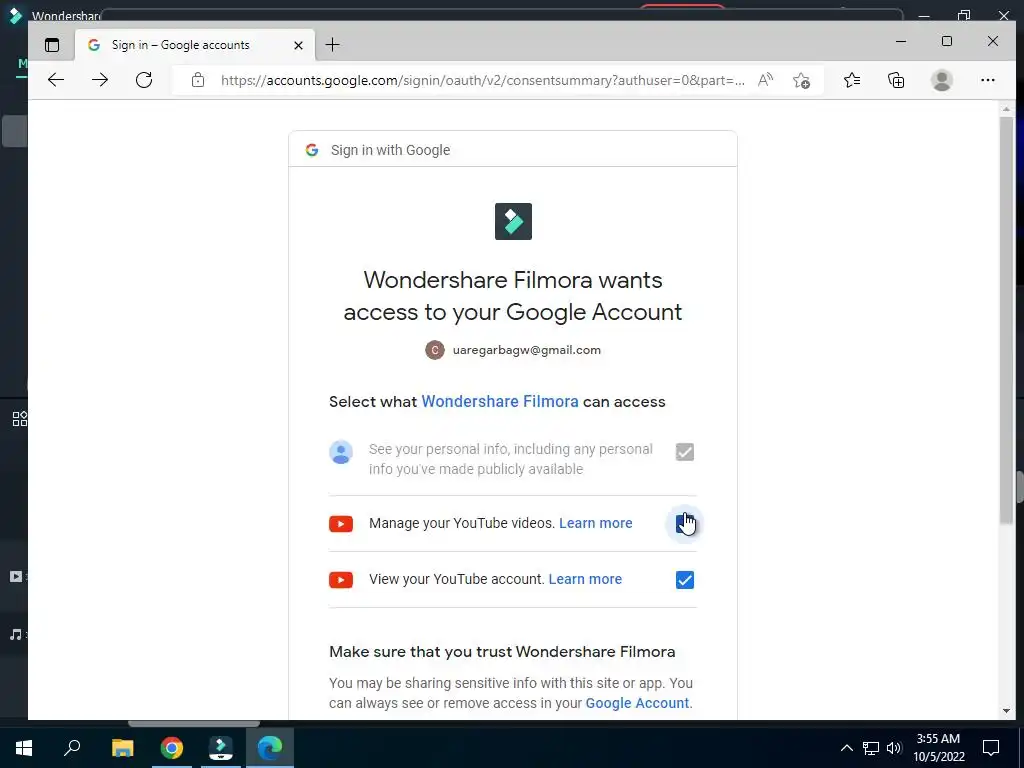Open the network status tray icon
This screenshot has width=1024, height=768.
pos(871,748)
